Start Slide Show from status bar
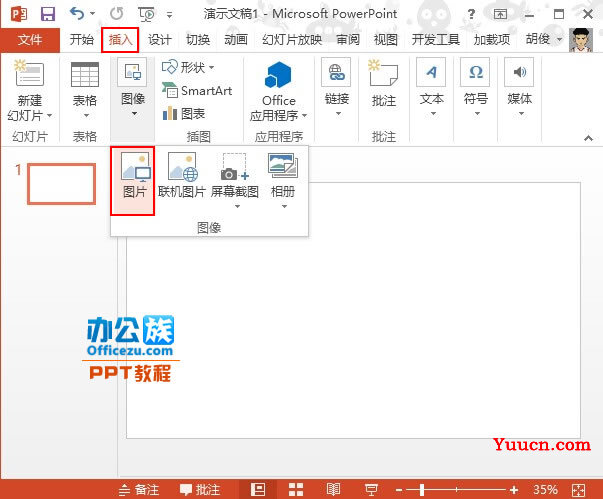 [371, 489]
